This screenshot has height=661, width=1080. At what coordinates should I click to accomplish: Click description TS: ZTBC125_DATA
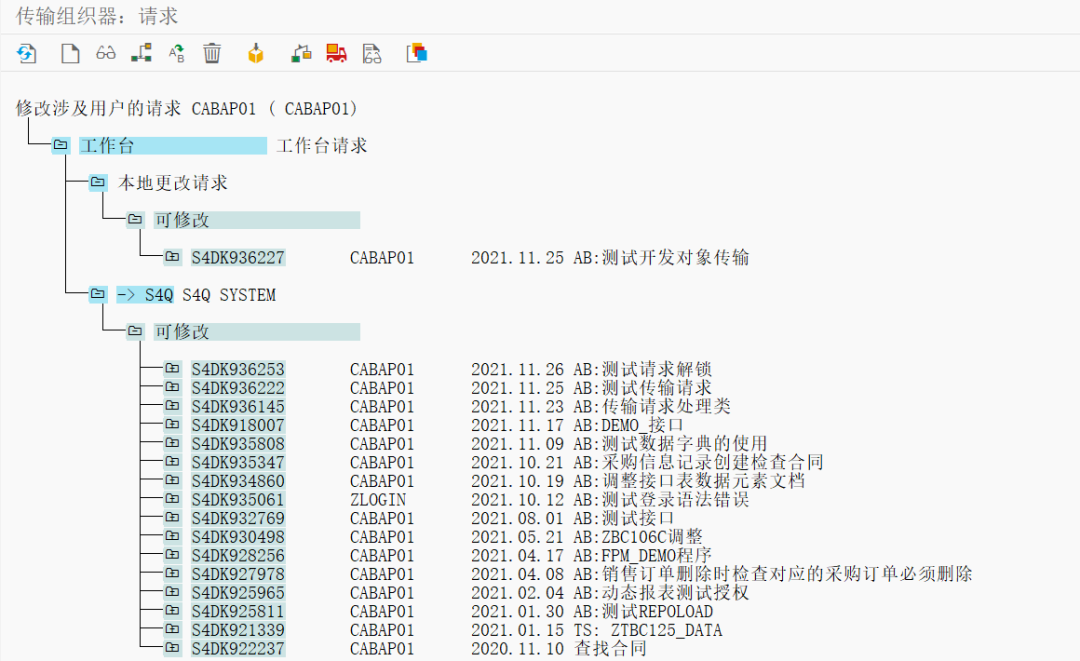647,629
